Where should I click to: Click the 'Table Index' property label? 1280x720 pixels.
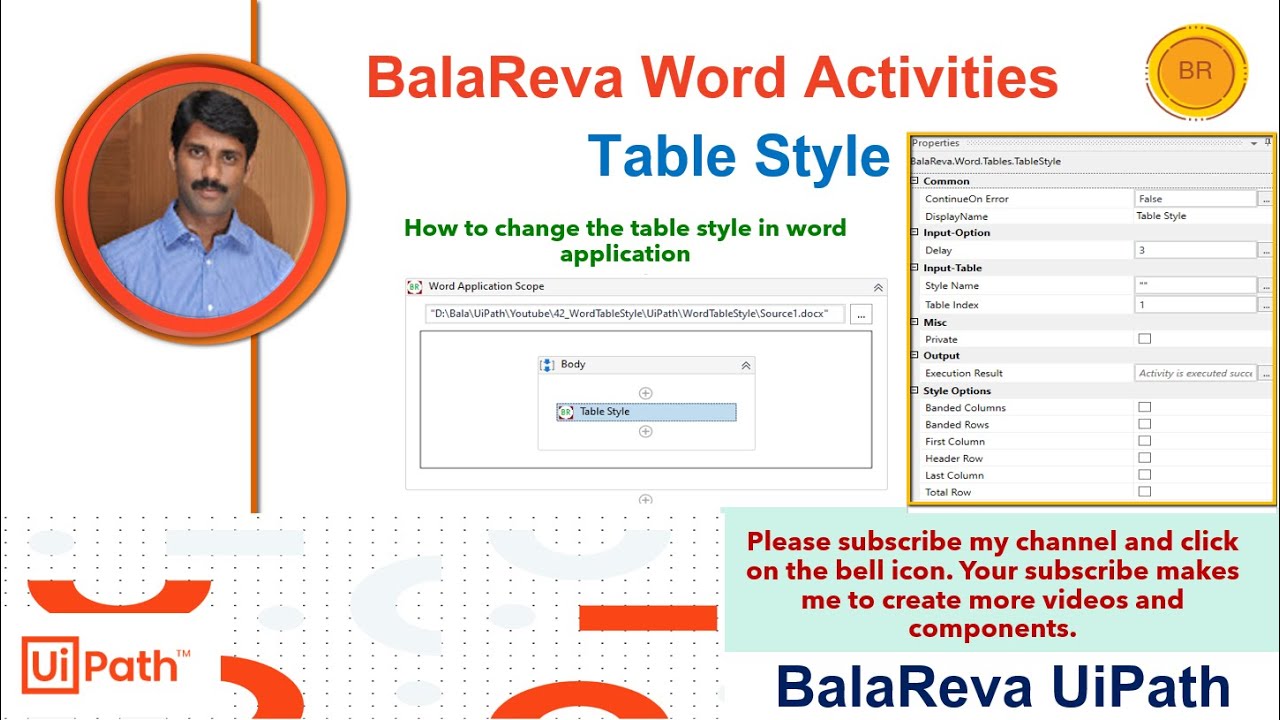pos(952,304)
